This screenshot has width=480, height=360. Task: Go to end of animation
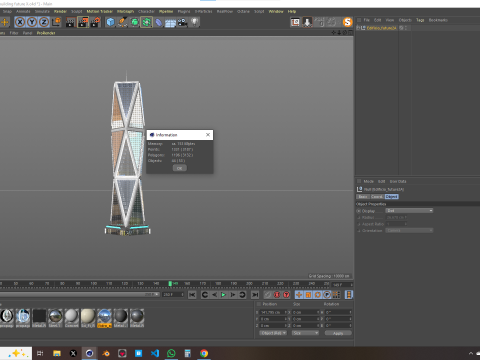255,295
